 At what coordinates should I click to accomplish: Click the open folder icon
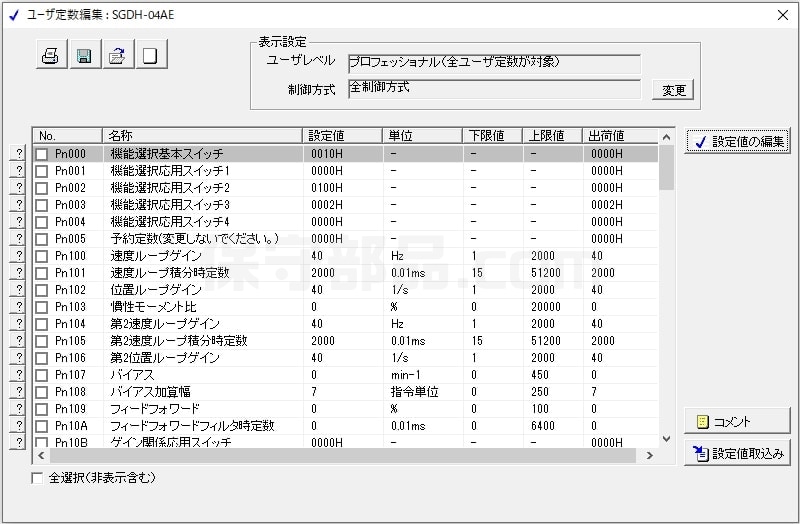117,56
